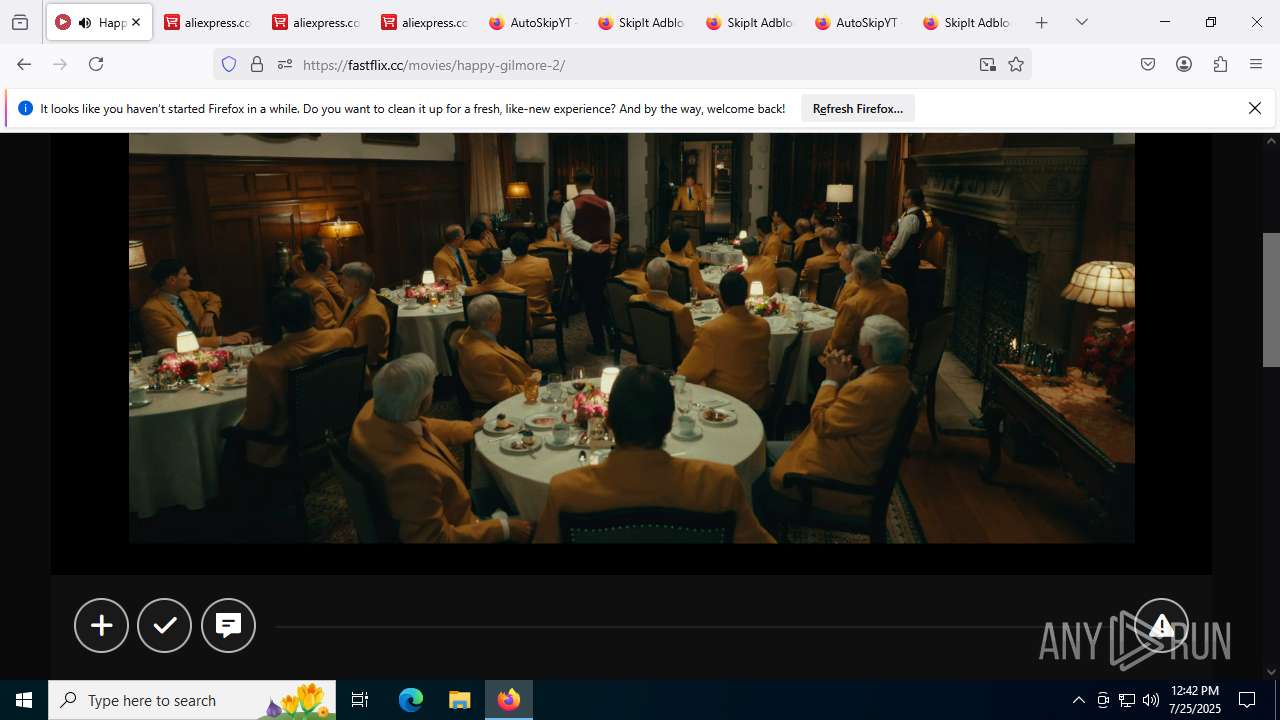Screen dimensions: 1280x720
Task: Switch to the first AutoSkipYT tab
Action: 534,22
